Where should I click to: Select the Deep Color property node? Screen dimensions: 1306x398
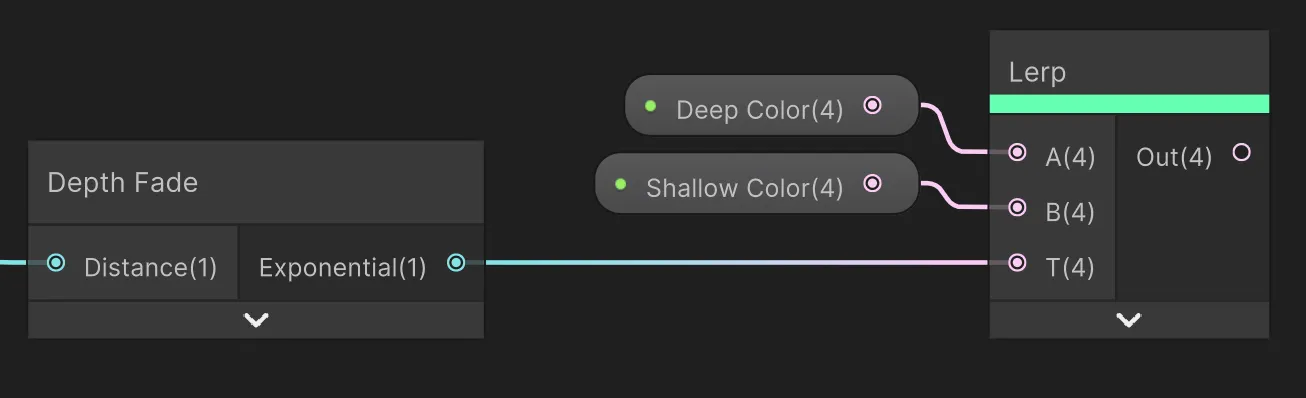click(771, 105)
